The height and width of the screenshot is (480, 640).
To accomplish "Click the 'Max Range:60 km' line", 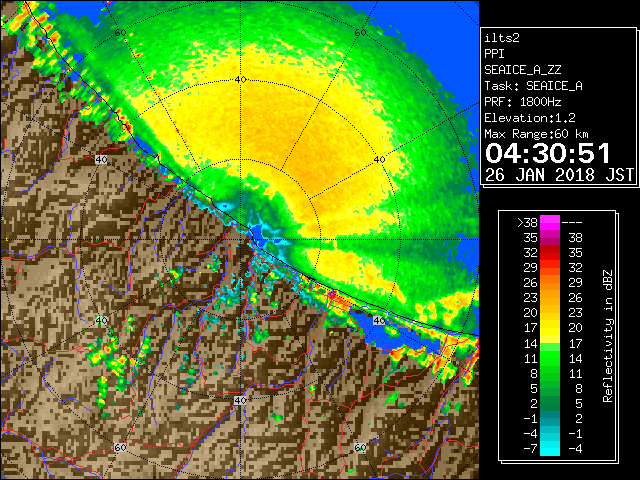I will pos(536,134).
